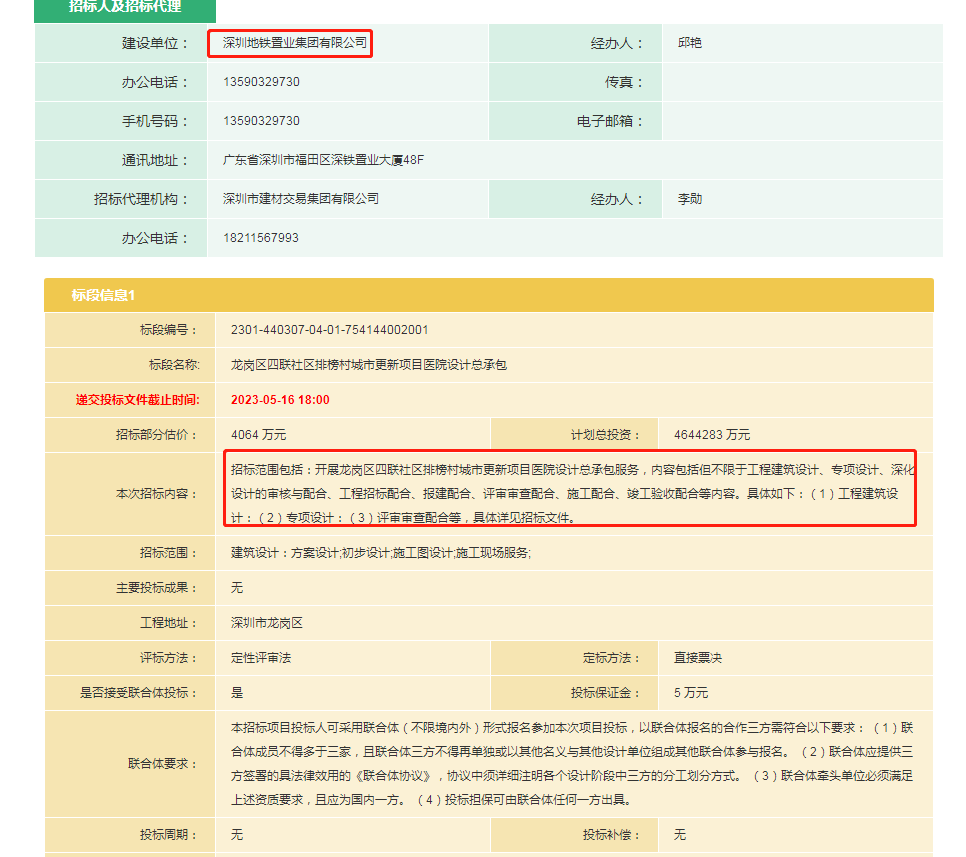
Task: Click the agency name 深圳市建材交易集团有限公司
Action: tap(301, 199)
